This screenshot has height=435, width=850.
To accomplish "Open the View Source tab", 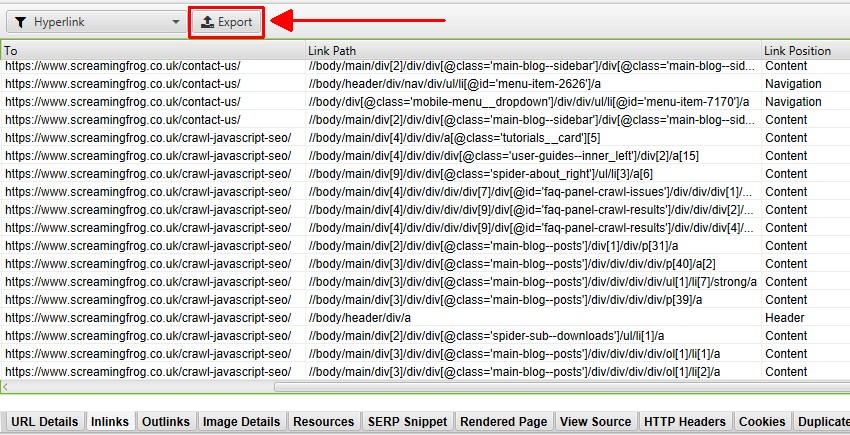I will pos(595,421).
